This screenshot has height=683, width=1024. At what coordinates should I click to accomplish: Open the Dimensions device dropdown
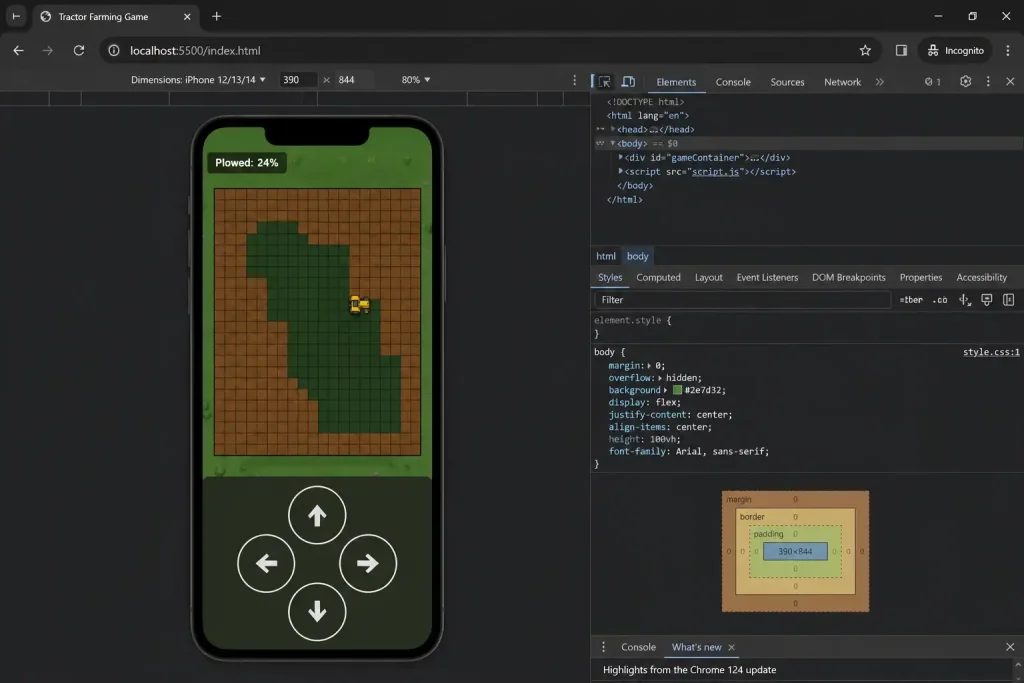coord(198,80)
